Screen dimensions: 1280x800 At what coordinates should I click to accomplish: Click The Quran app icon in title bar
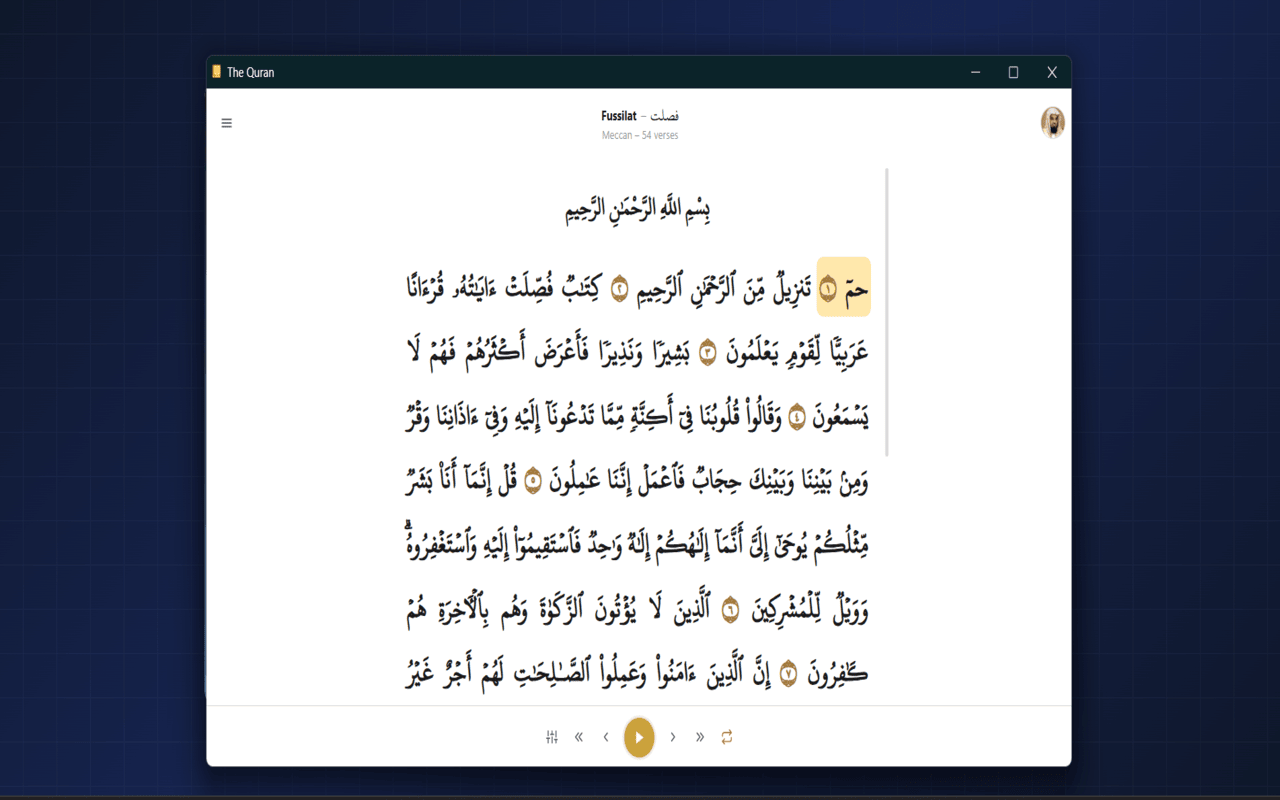click(216, 72)
